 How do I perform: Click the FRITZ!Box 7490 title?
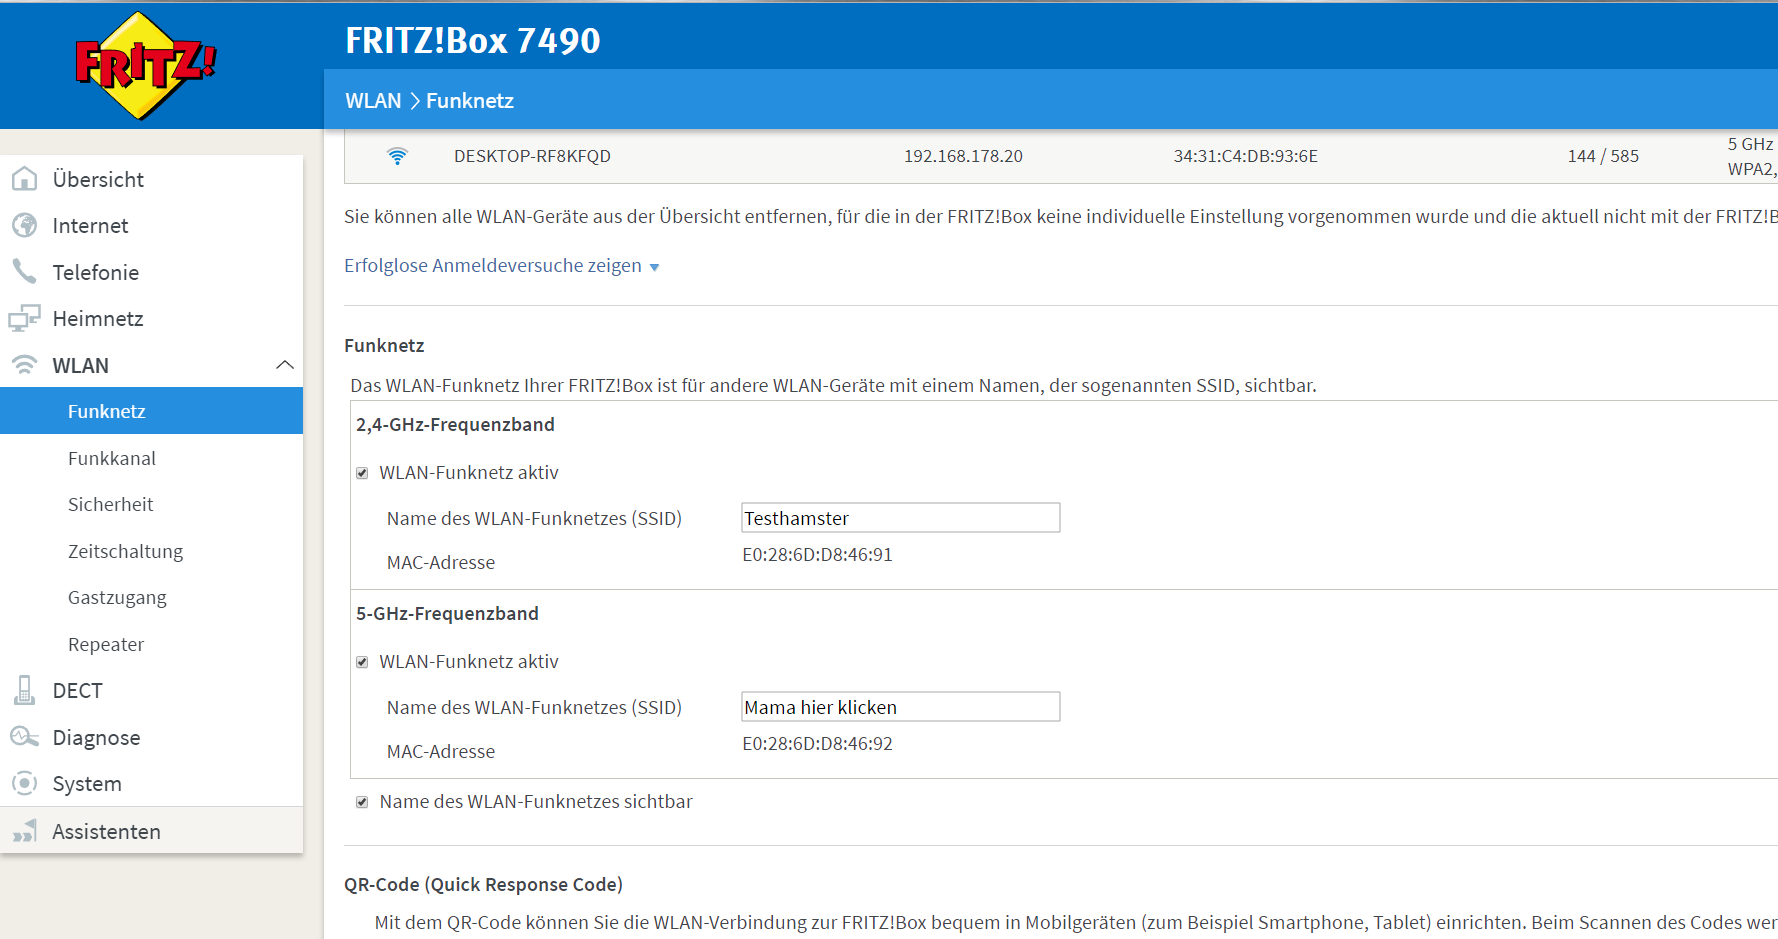(x=473, y=41)
